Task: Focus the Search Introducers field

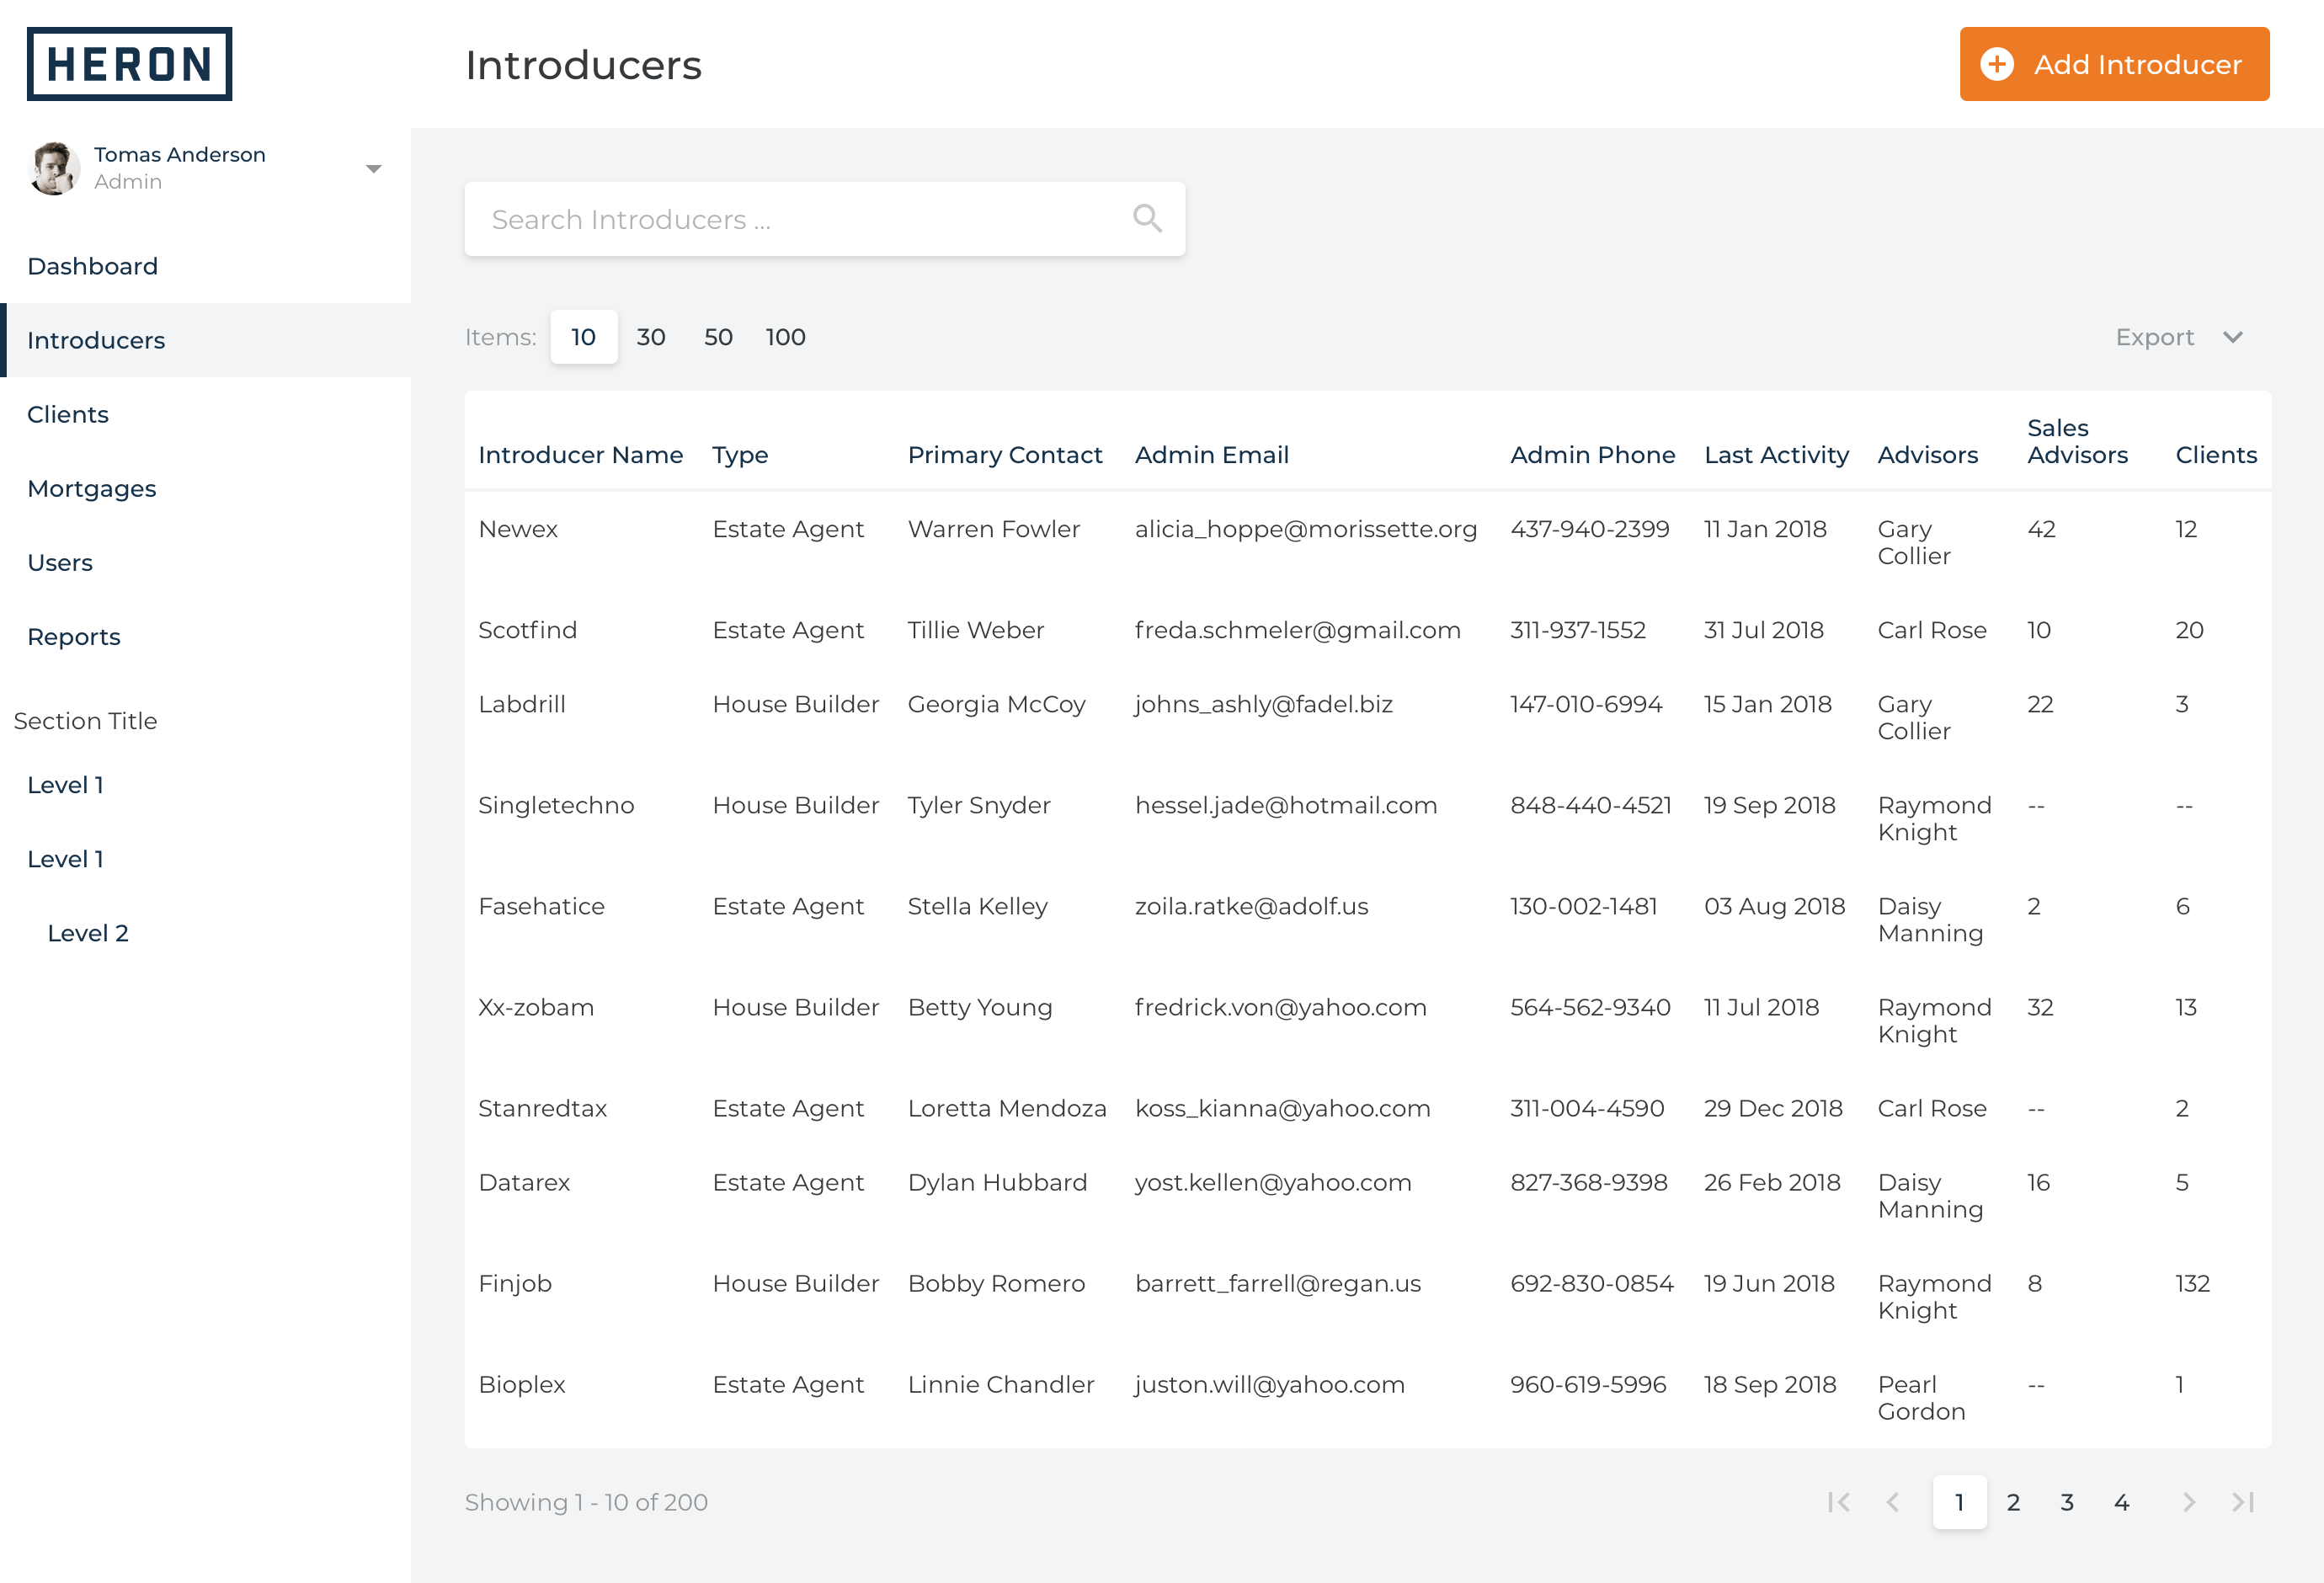Action: pos(824,219)
